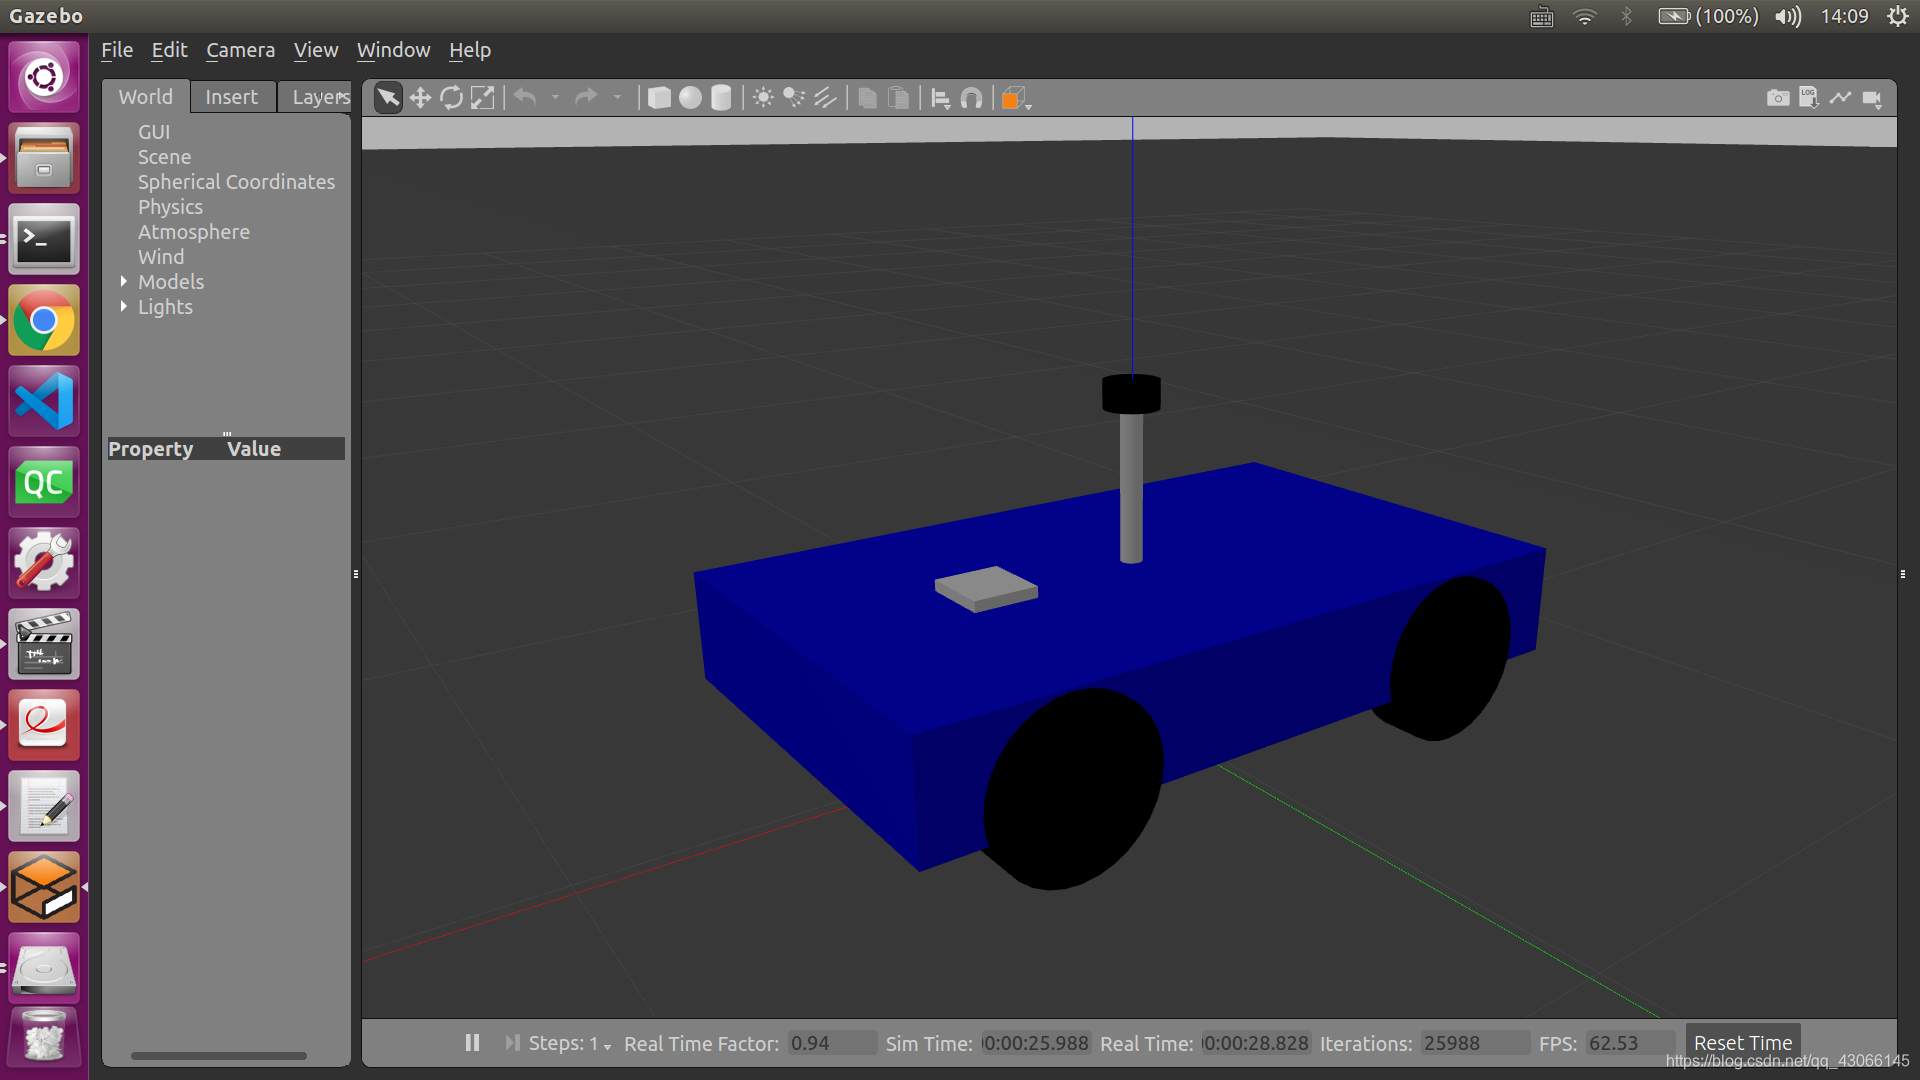
Task: Insert a box shape
Action: 659,98
